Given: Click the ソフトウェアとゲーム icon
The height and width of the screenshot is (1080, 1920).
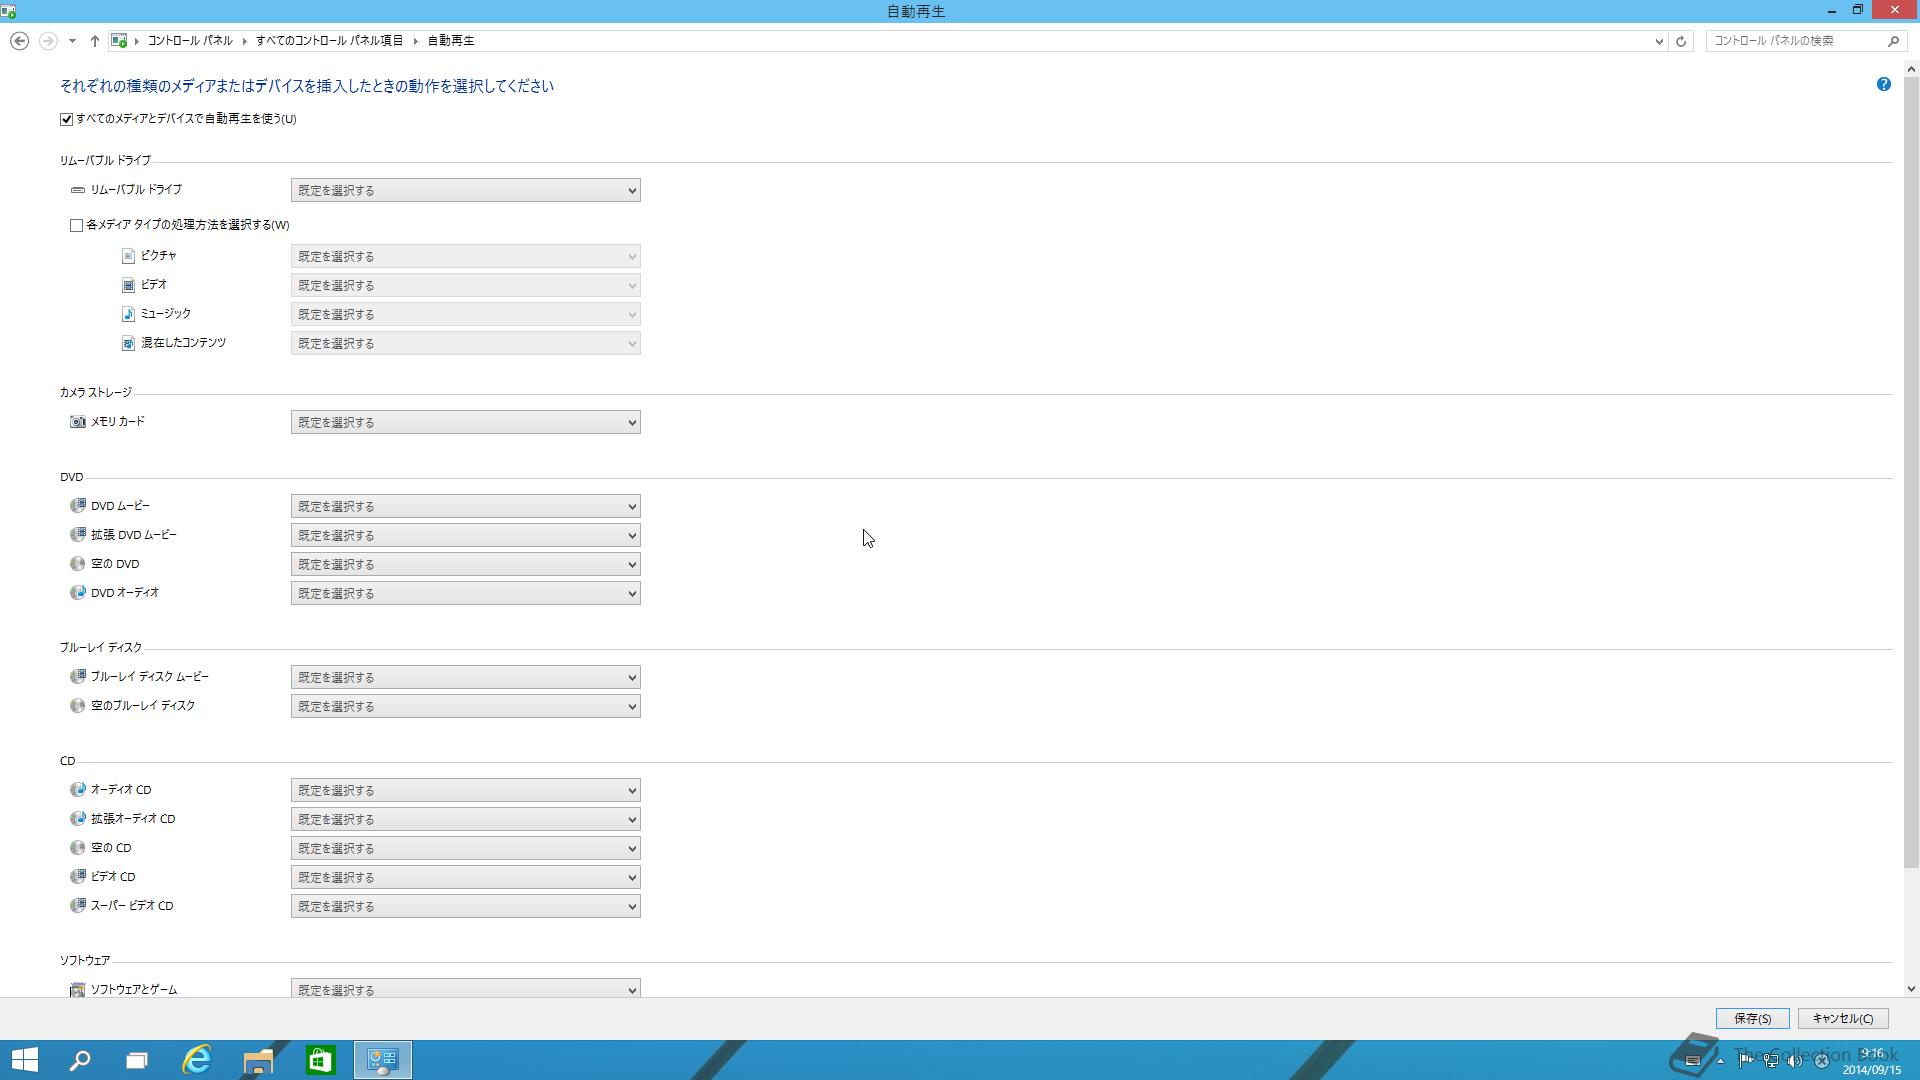Looking at the screenshot, I should pos(78,990).
